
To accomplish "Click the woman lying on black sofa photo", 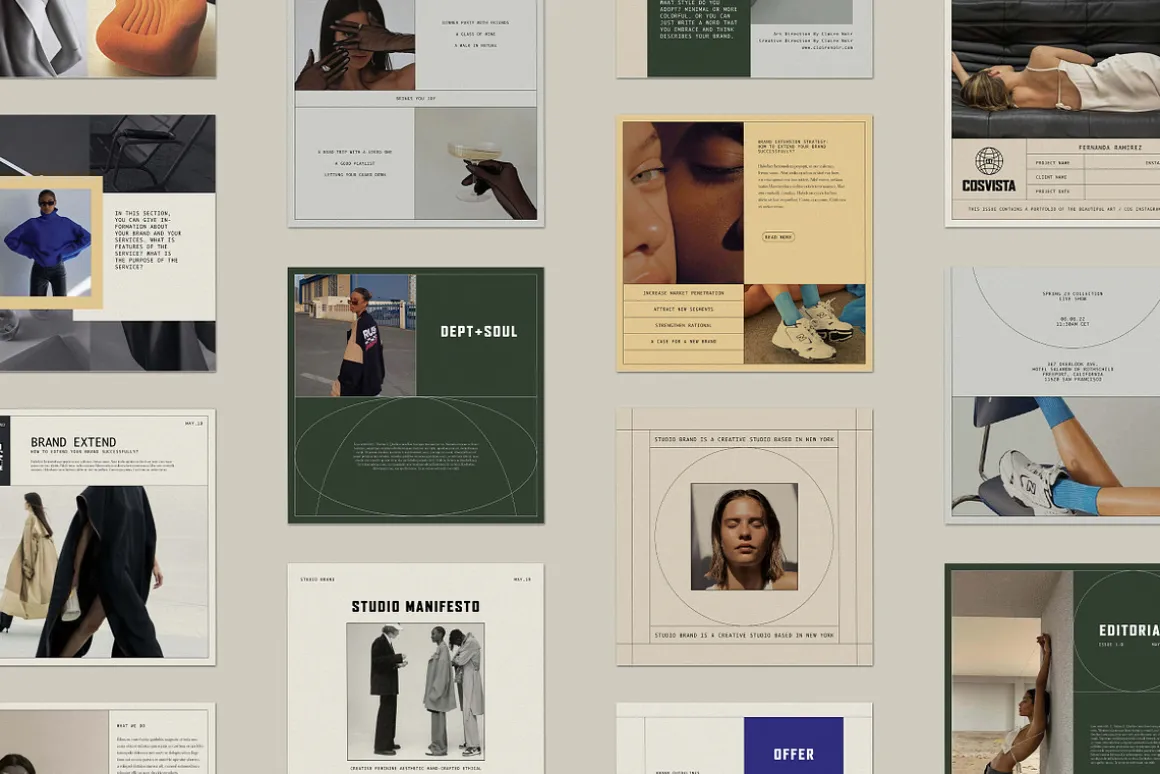I will click(x=1056, y=69).
